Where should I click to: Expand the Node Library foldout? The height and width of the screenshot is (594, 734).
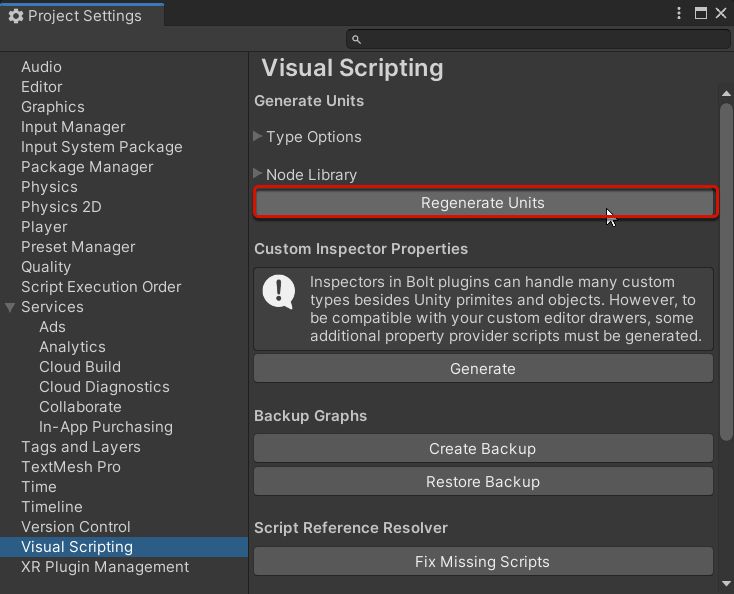click(x=257, y=174)
